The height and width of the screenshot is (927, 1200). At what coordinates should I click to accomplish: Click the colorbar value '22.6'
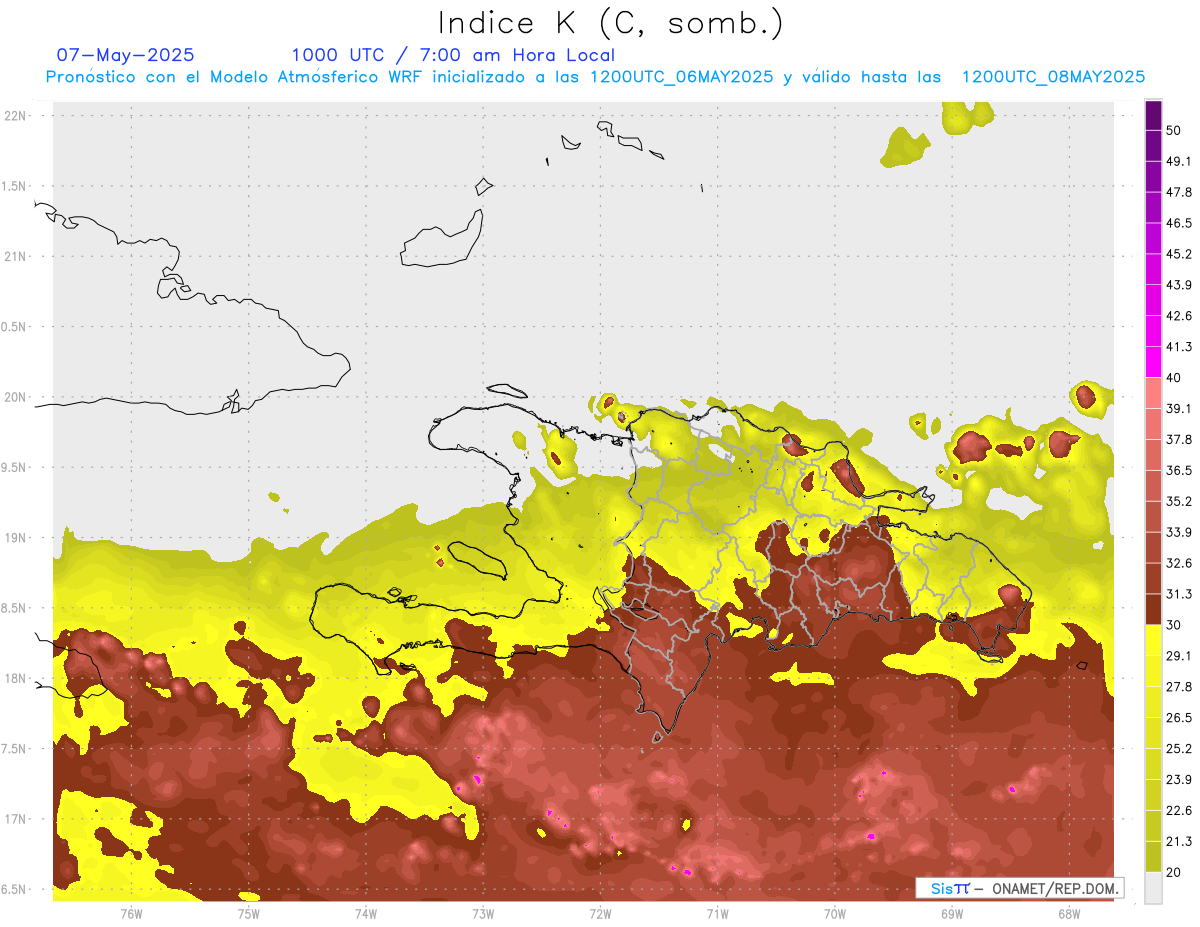point(1179,811)
